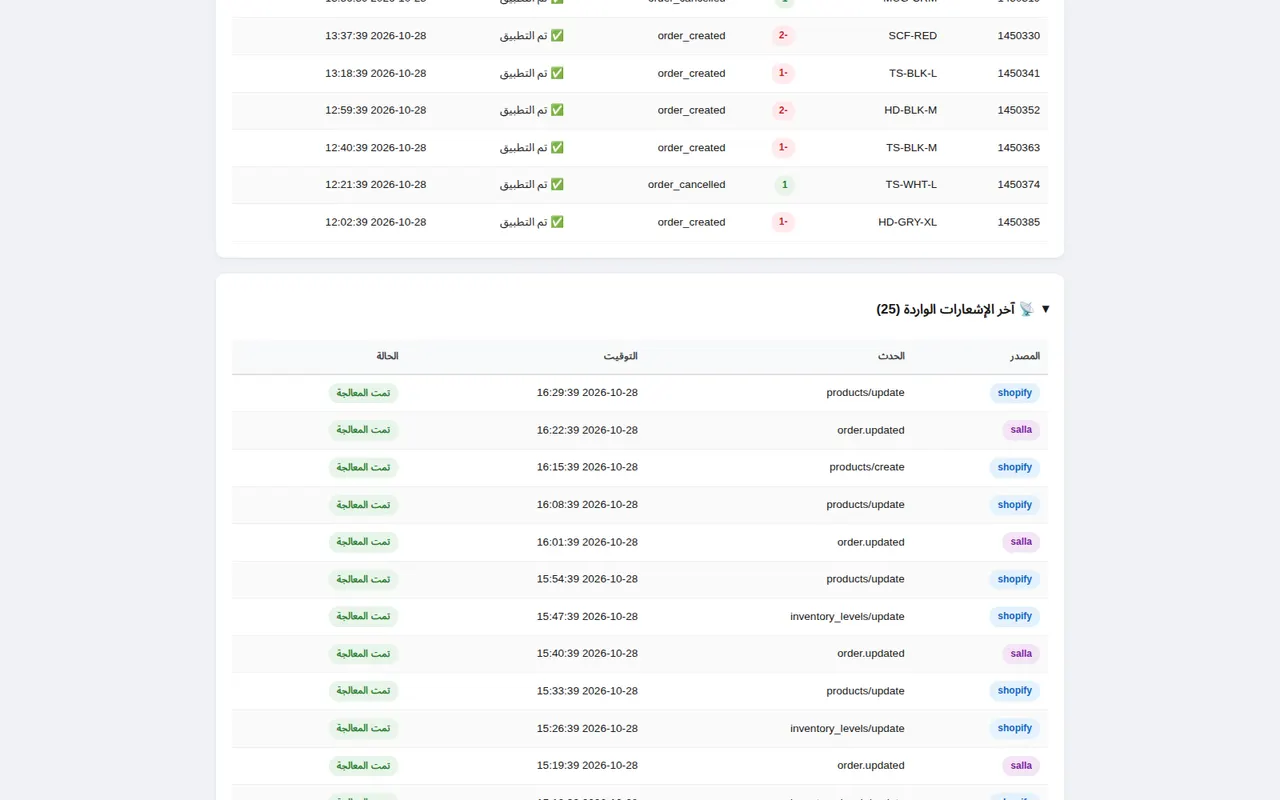The image size is (1280, 800).
Task: Click the green check icon in row 1450363
Action: click(557, 147)
